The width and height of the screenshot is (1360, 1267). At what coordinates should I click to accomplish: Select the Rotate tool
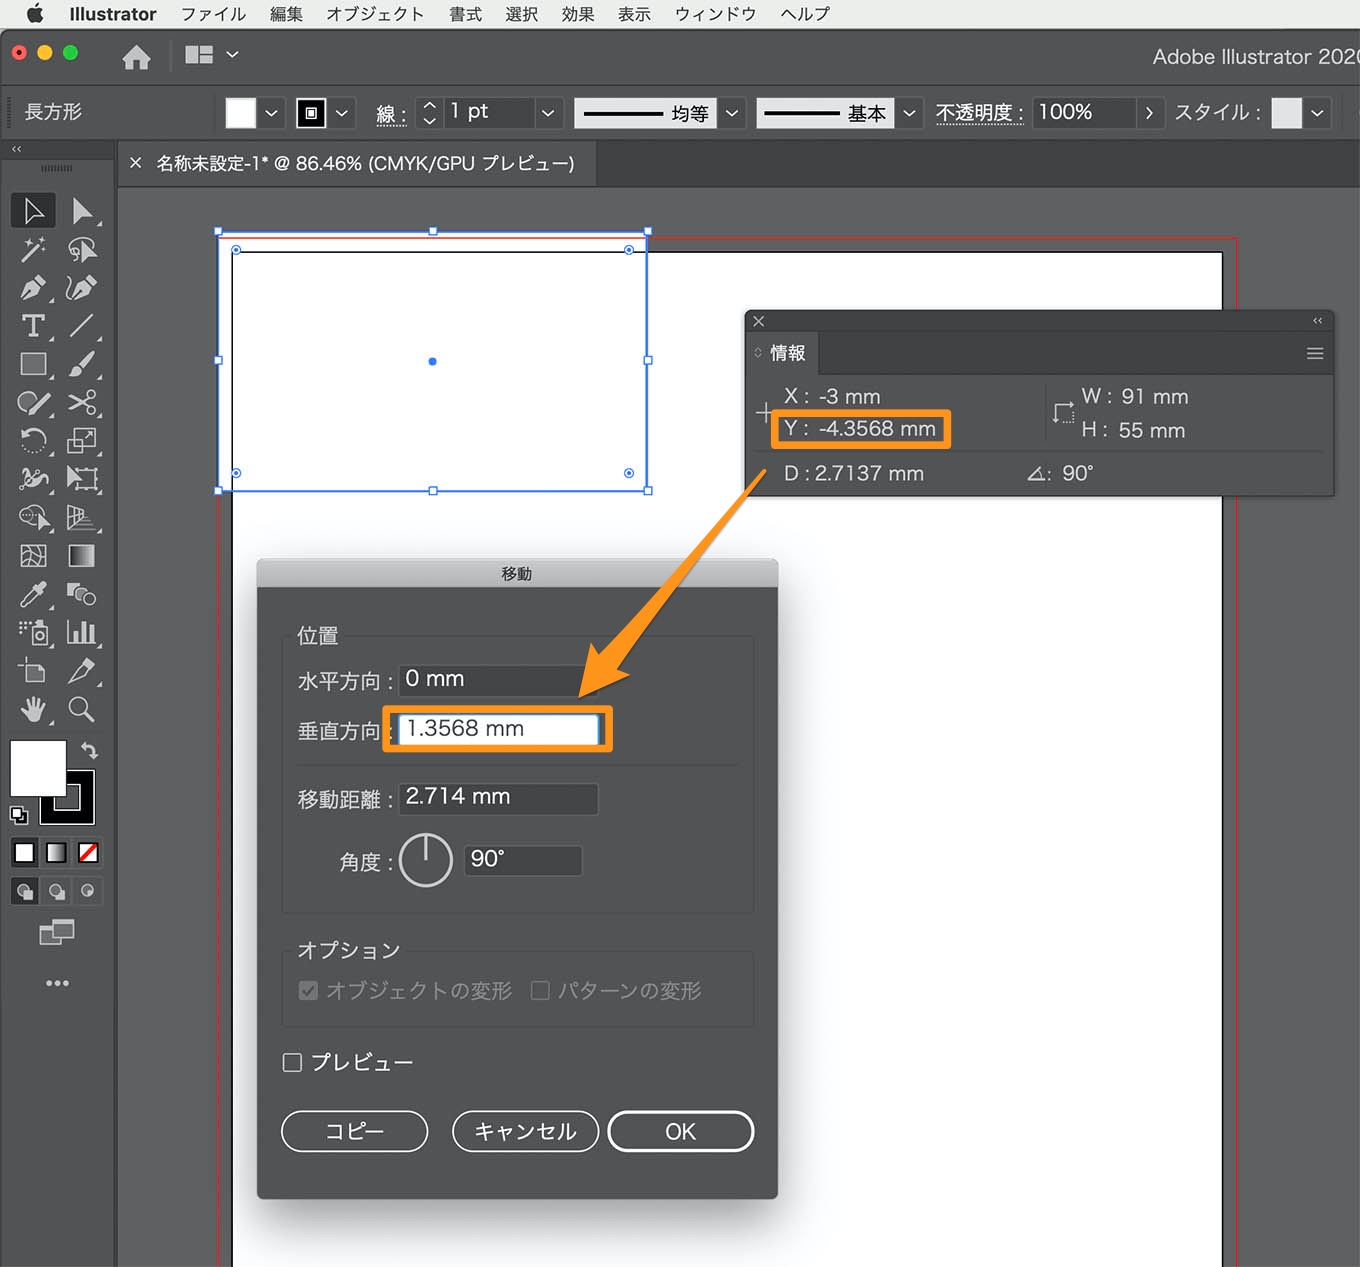tap(33, 441)
